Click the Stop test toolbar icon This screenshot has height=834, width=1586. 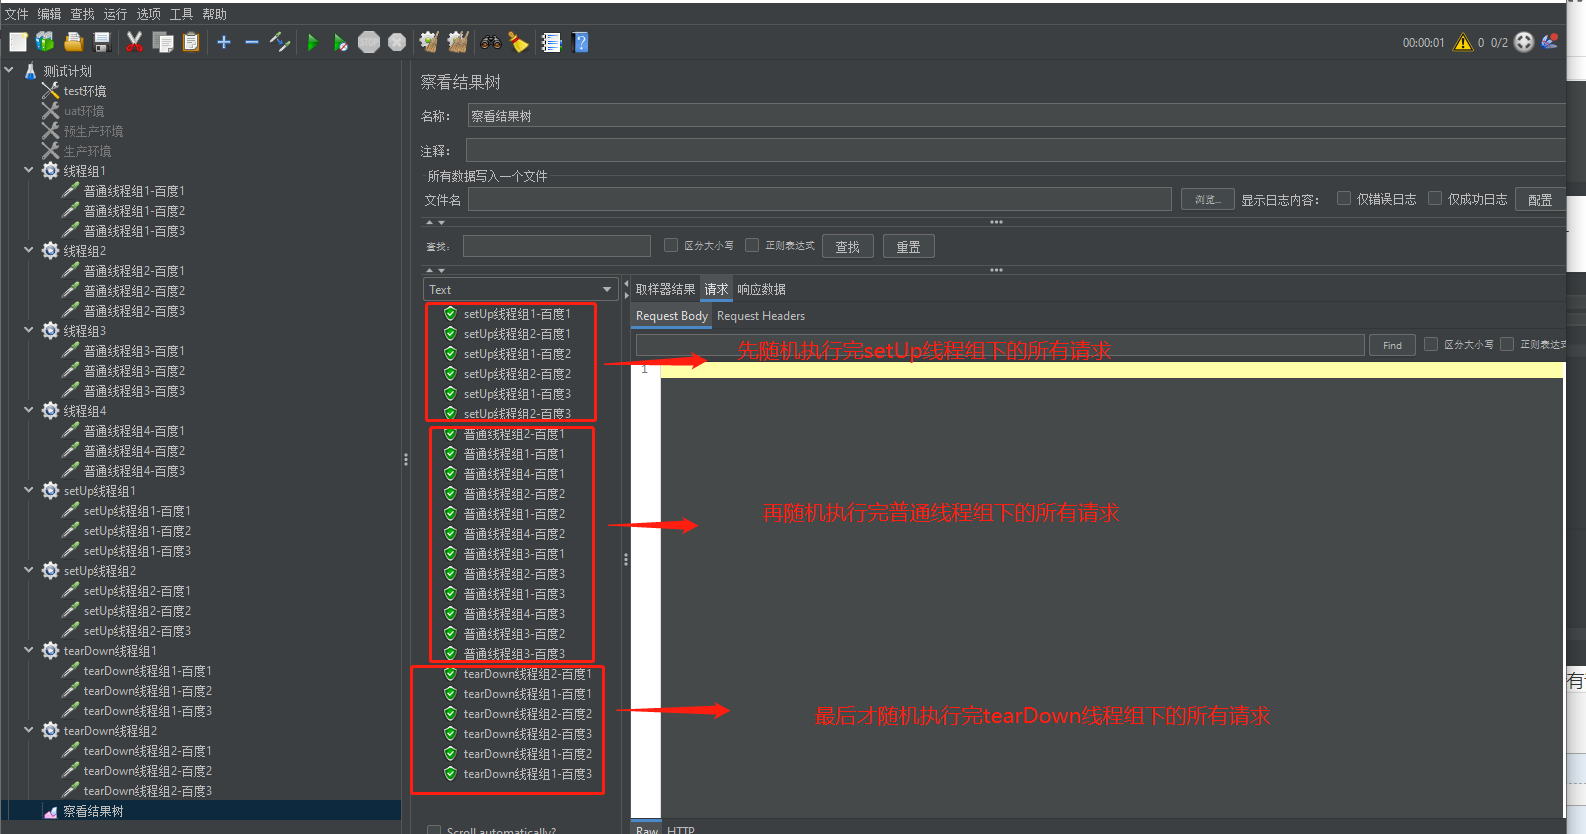[x=369, y=42]
